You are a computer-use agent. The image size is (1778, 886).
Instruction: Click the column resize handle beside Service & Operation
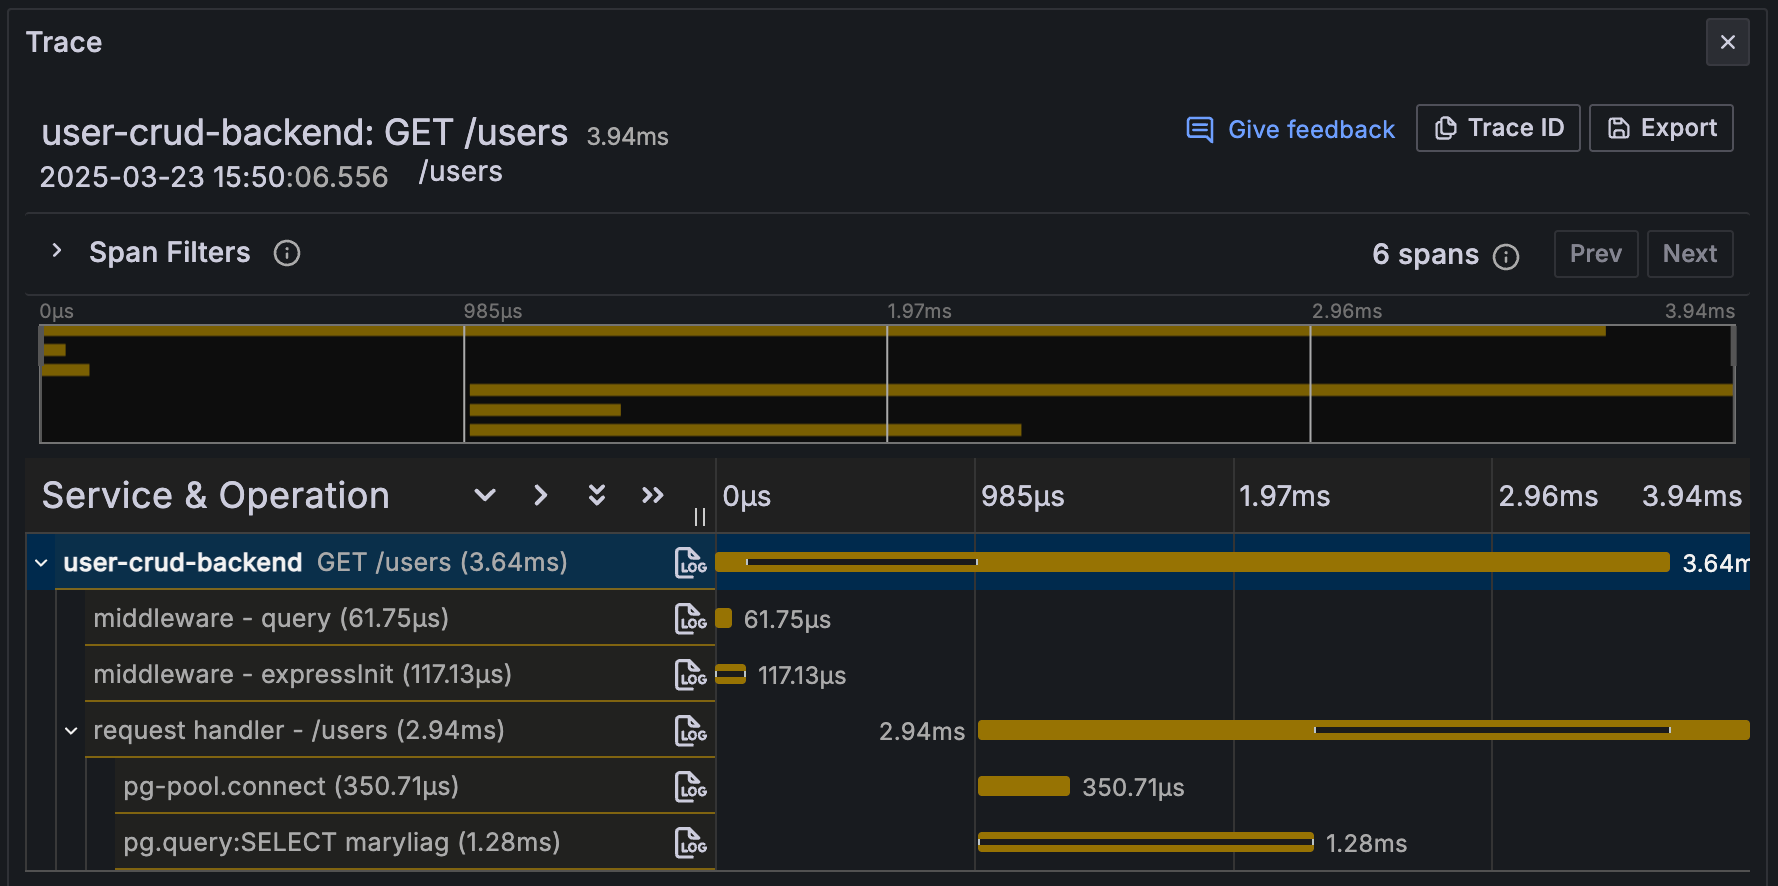coord(700,516)
